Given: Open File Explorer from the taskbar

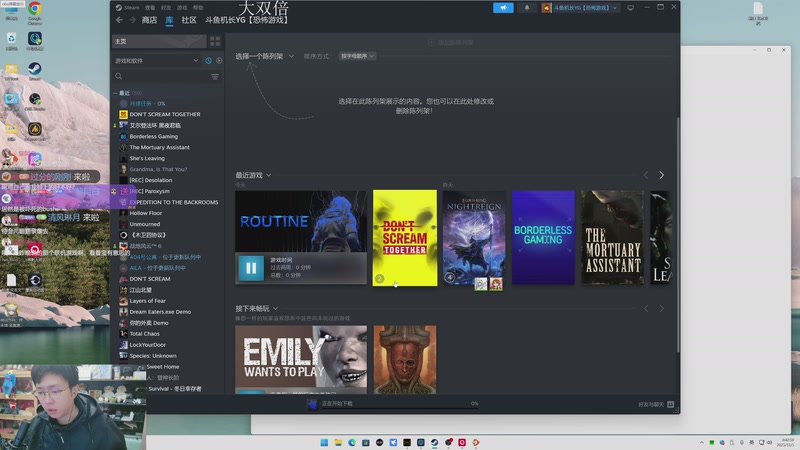Looking at the screenshot, I should point(338,442).
